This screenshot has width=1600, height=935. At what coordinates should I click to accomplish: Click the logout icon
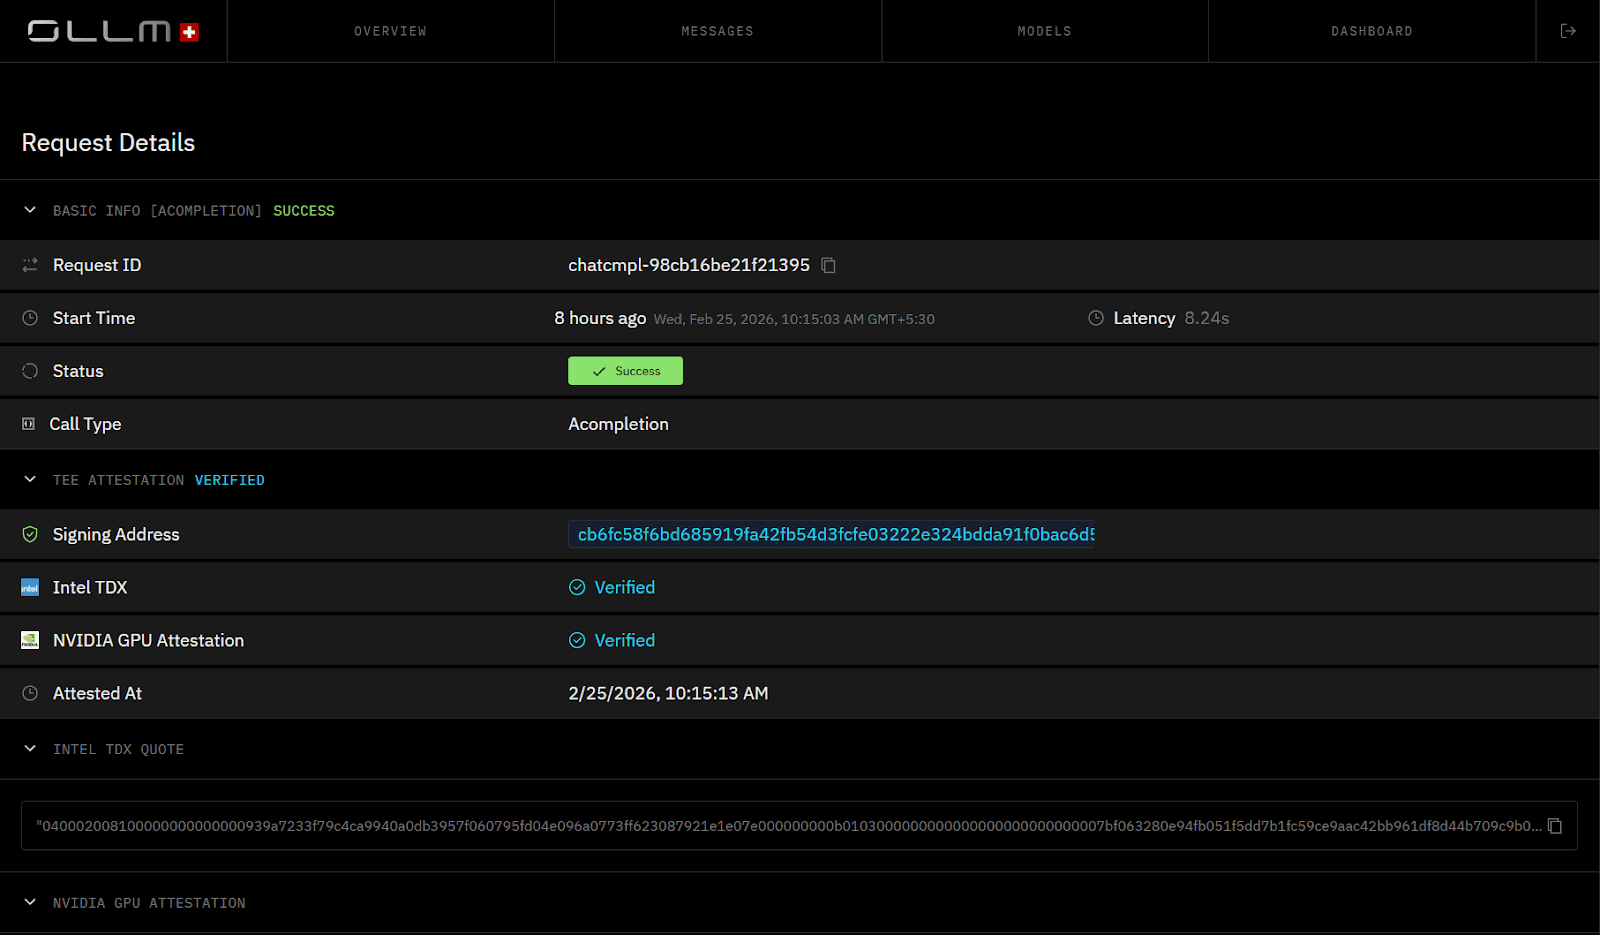[x=1568, y=31]
